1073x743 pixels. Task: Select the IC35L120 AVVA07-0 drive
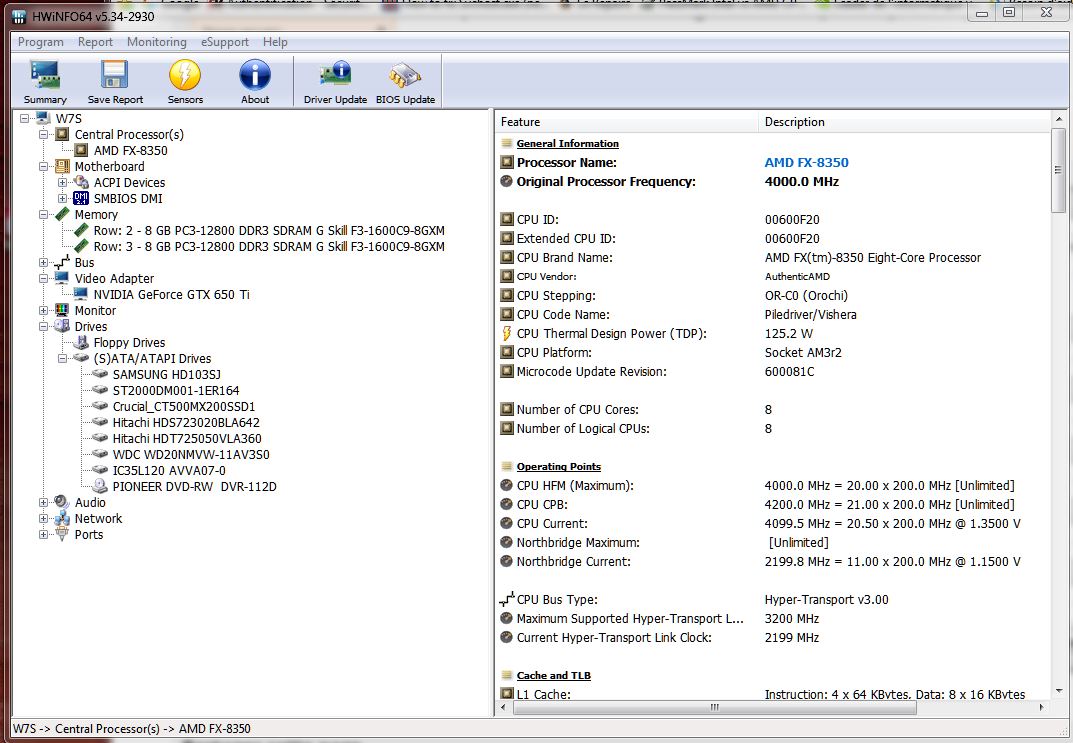click(x=169, y=471)
